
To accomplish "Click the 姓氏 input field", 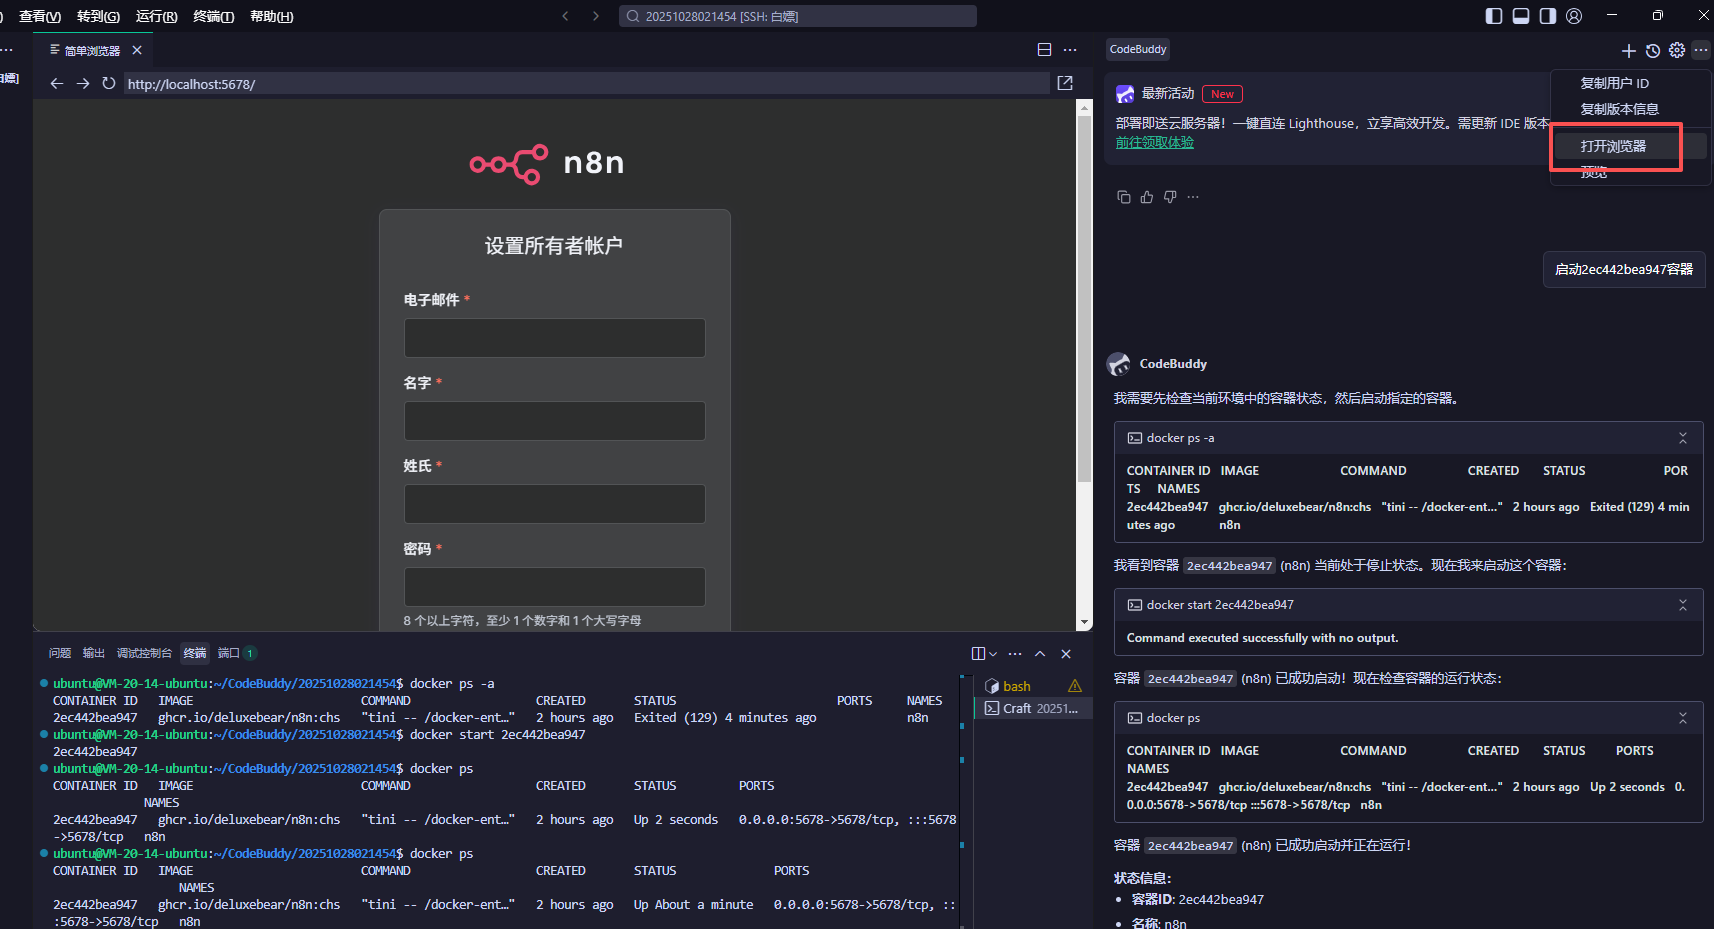I will 555,504.
